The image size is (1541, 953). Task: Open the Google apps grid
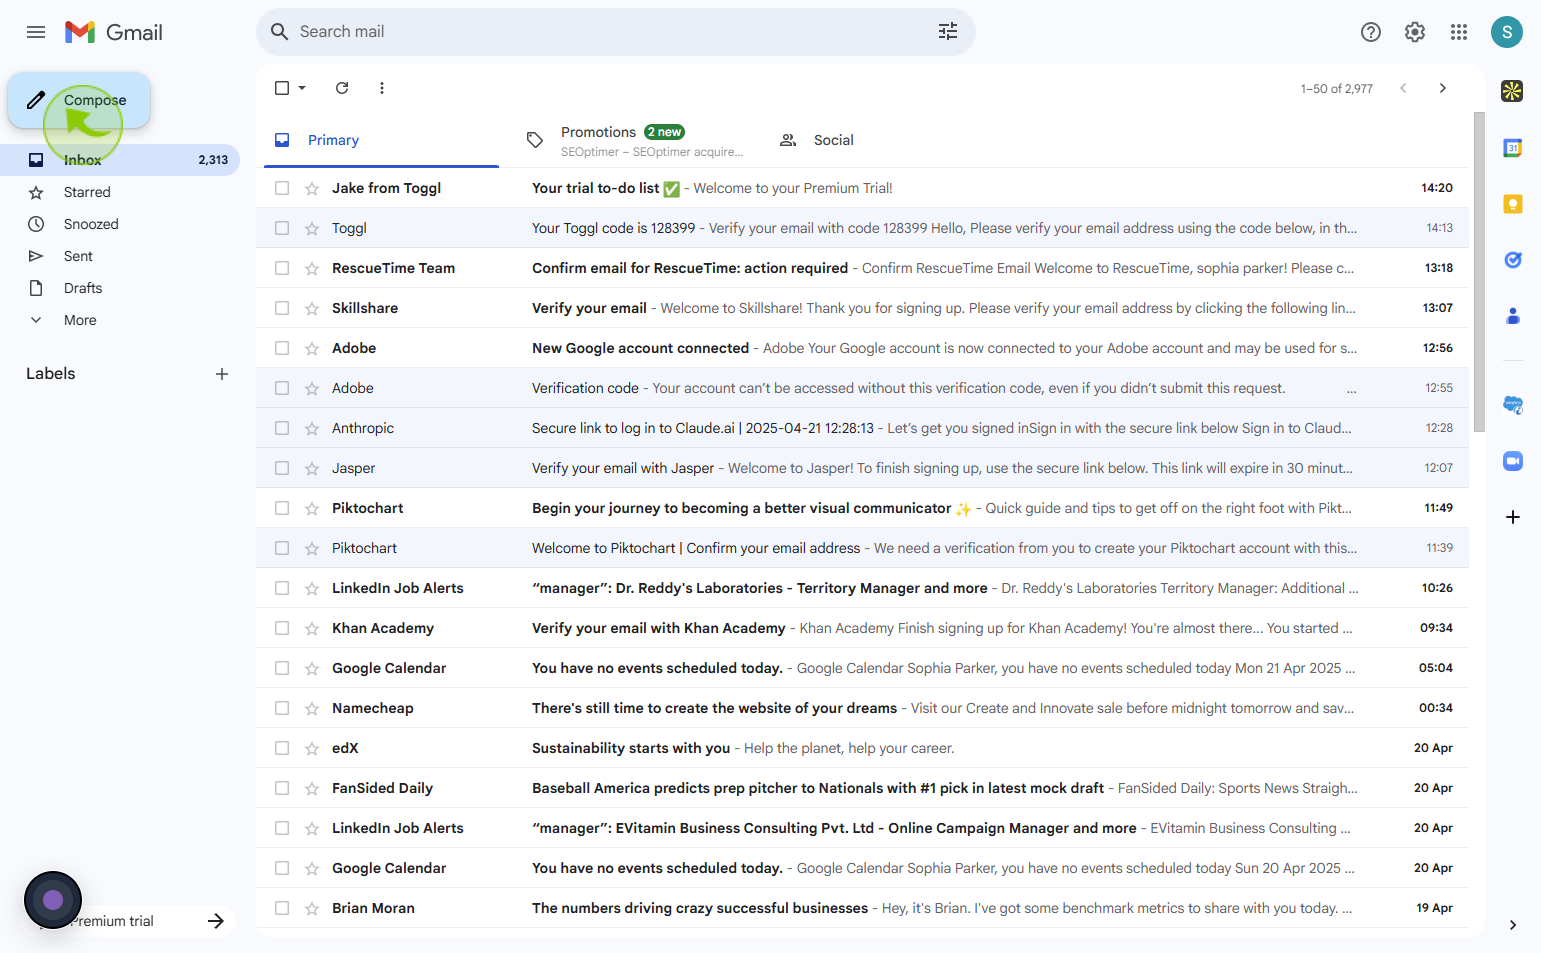click(1459, 32)
